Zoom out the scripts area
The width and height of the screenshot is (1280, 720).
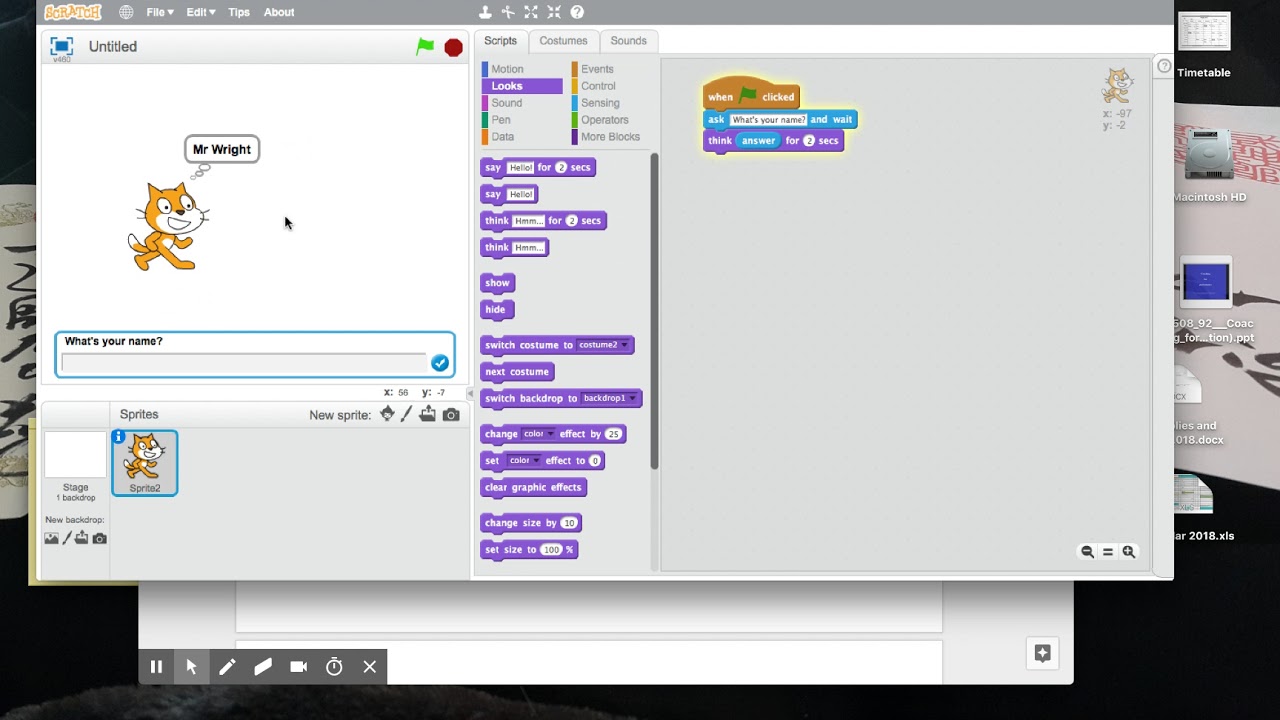point(1087,552)
